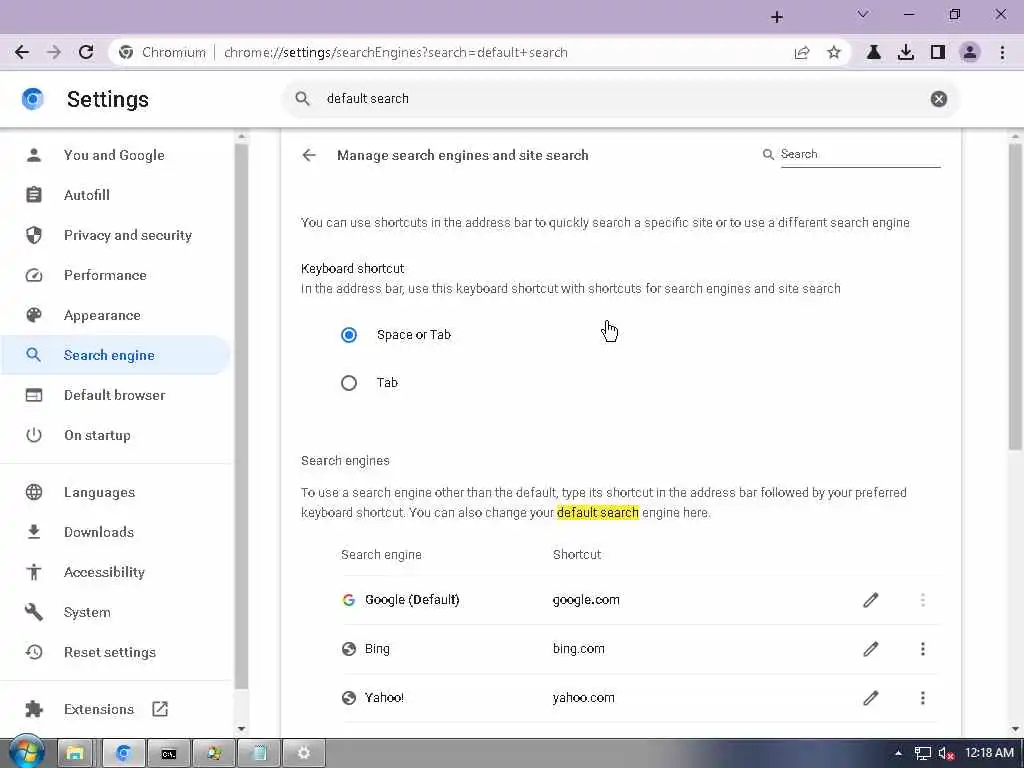The width and height of the screenshot is (1024, 768).
Task: Open Languages settings section
Action: coord(115,492)
